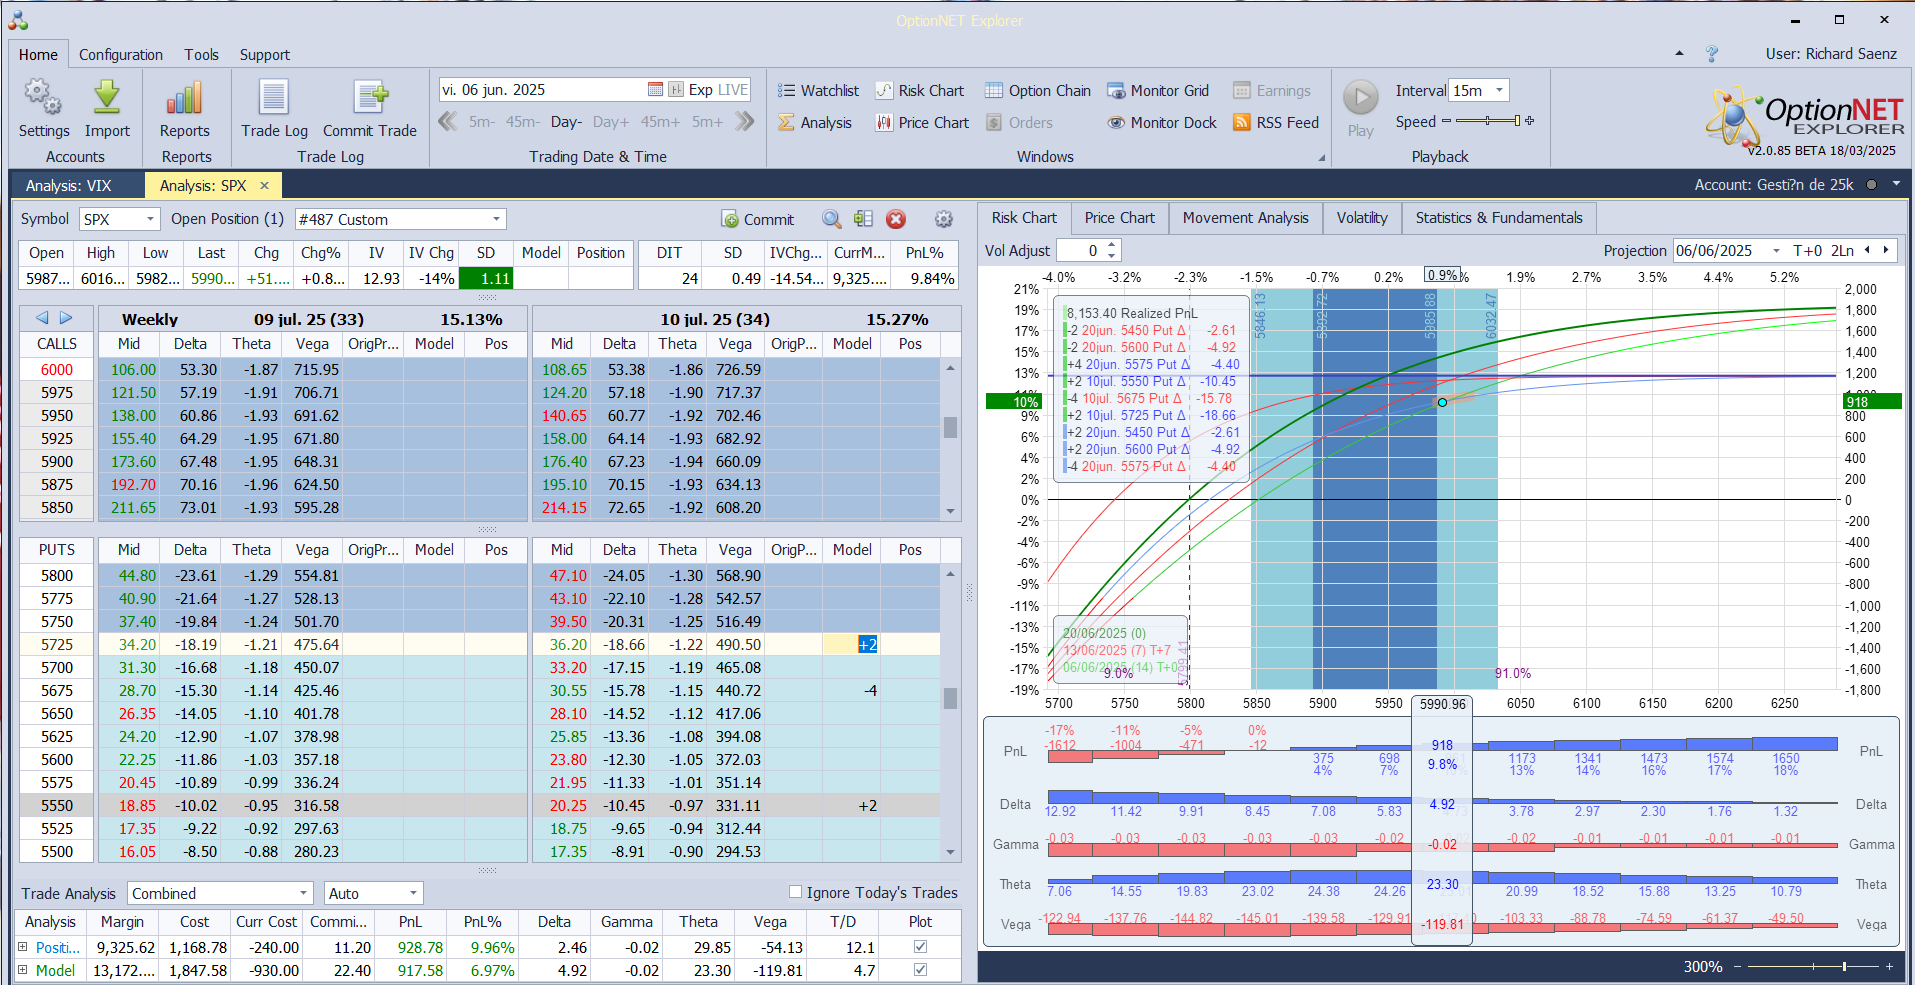Toggle the Ignore Today's Trades checkbox
Image resolution: width=1915 pixels, height=985 pixels.
pos(796,892)
